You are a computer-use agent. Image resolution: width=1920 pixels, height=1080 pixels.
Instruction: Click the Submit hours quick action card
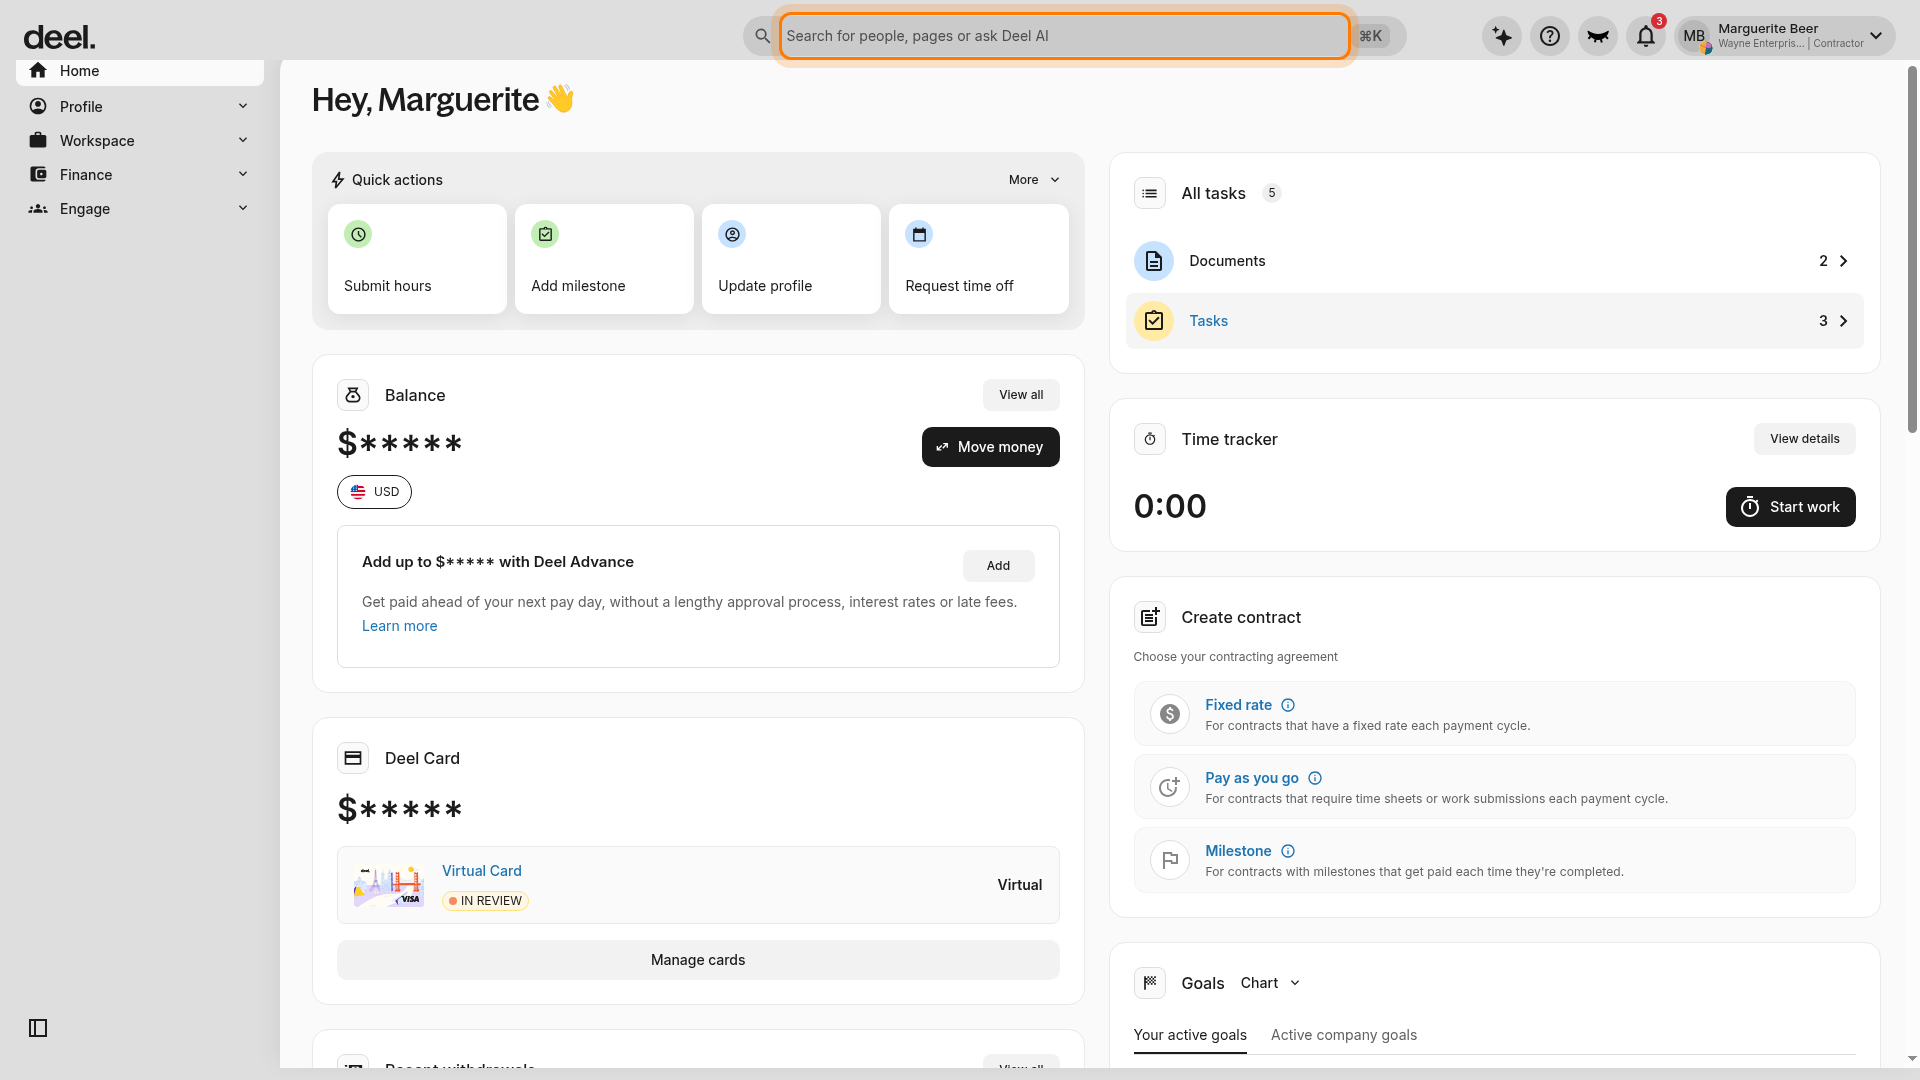click(417, 259)
